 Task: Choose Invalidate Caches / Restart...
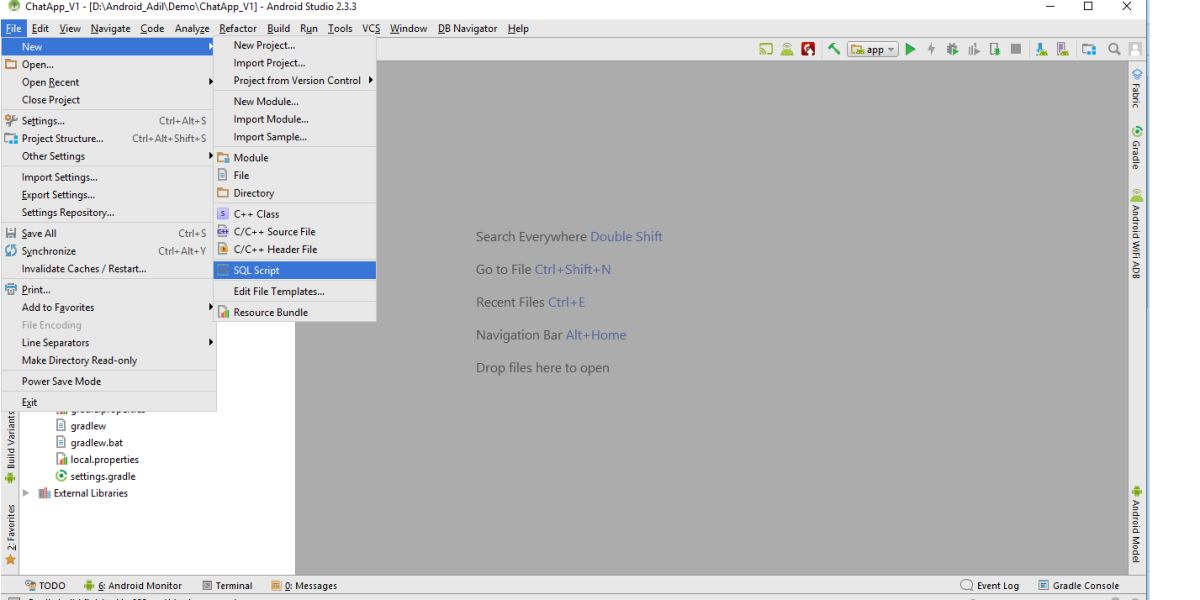click(x=109, y=269)
